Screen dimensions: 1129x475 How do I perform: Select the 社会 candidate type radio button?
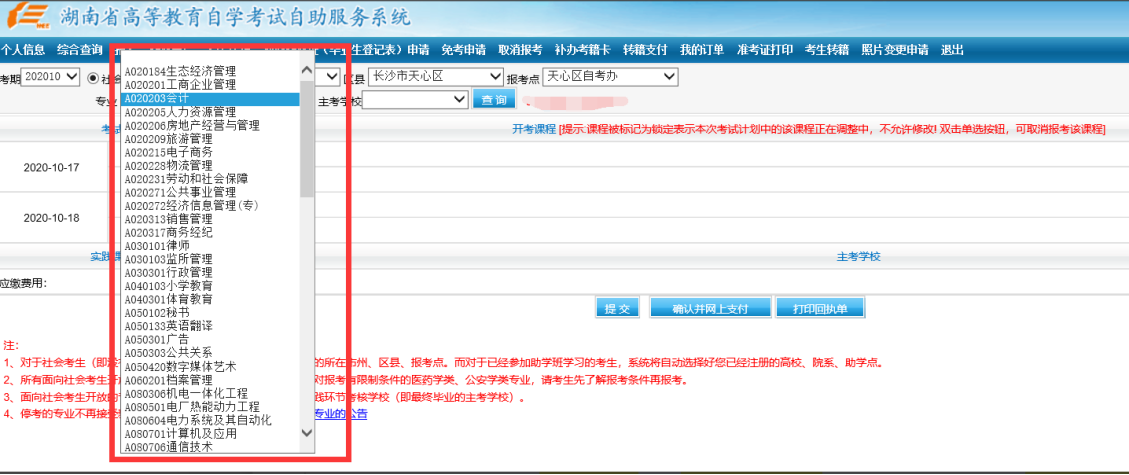pos(94,77)
